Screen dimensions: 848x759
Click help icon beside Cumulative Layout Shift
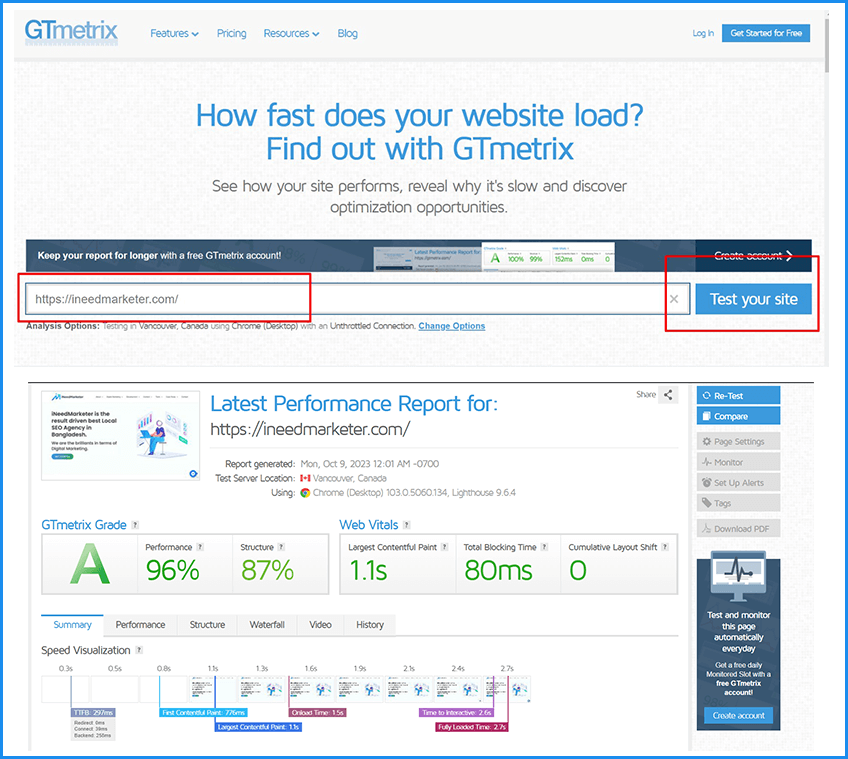665,547
